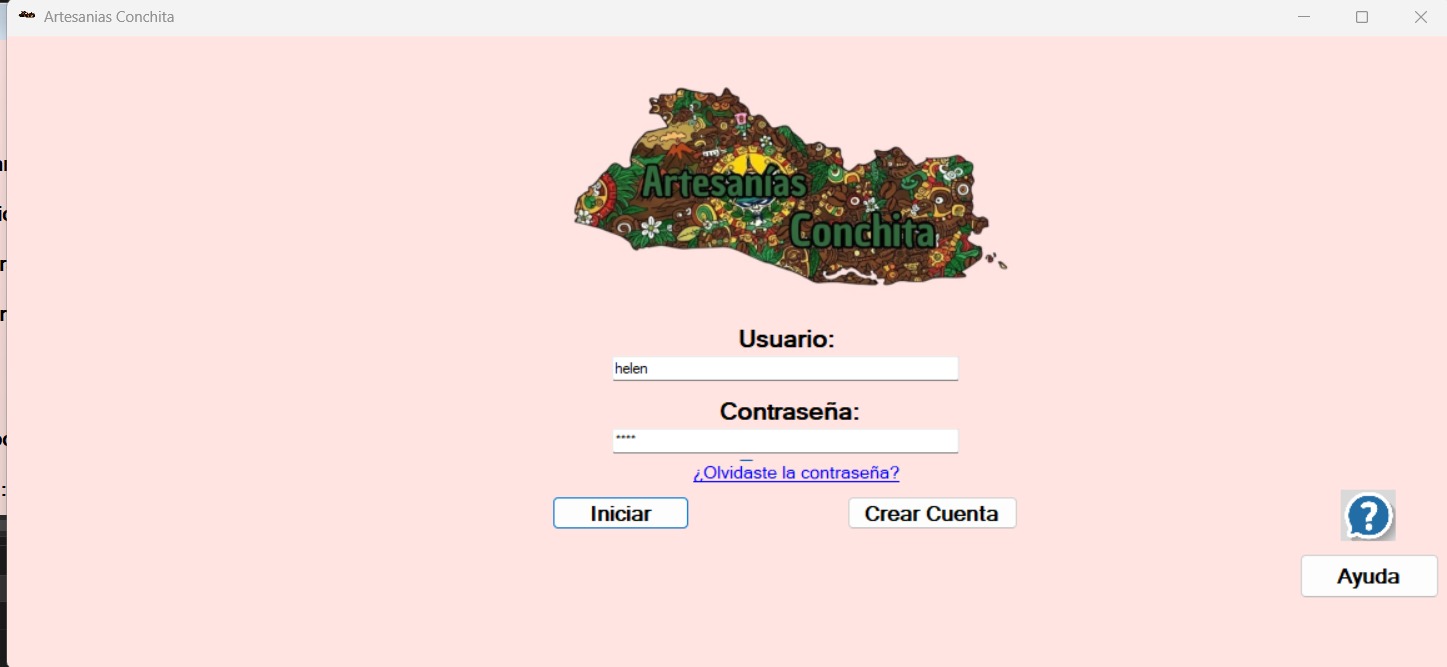Focus the Contraseña password field
The image size is (1447, 667).
click(x=785, y=441)
